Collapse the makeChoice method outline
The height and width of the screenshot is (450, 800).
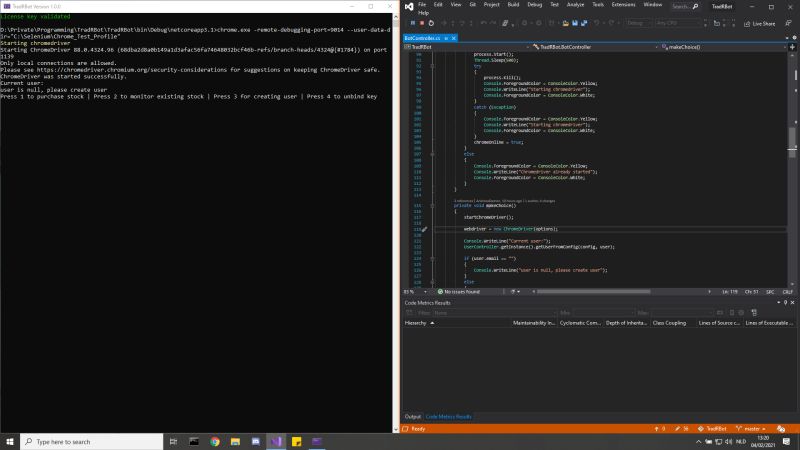tap(432, 206)
